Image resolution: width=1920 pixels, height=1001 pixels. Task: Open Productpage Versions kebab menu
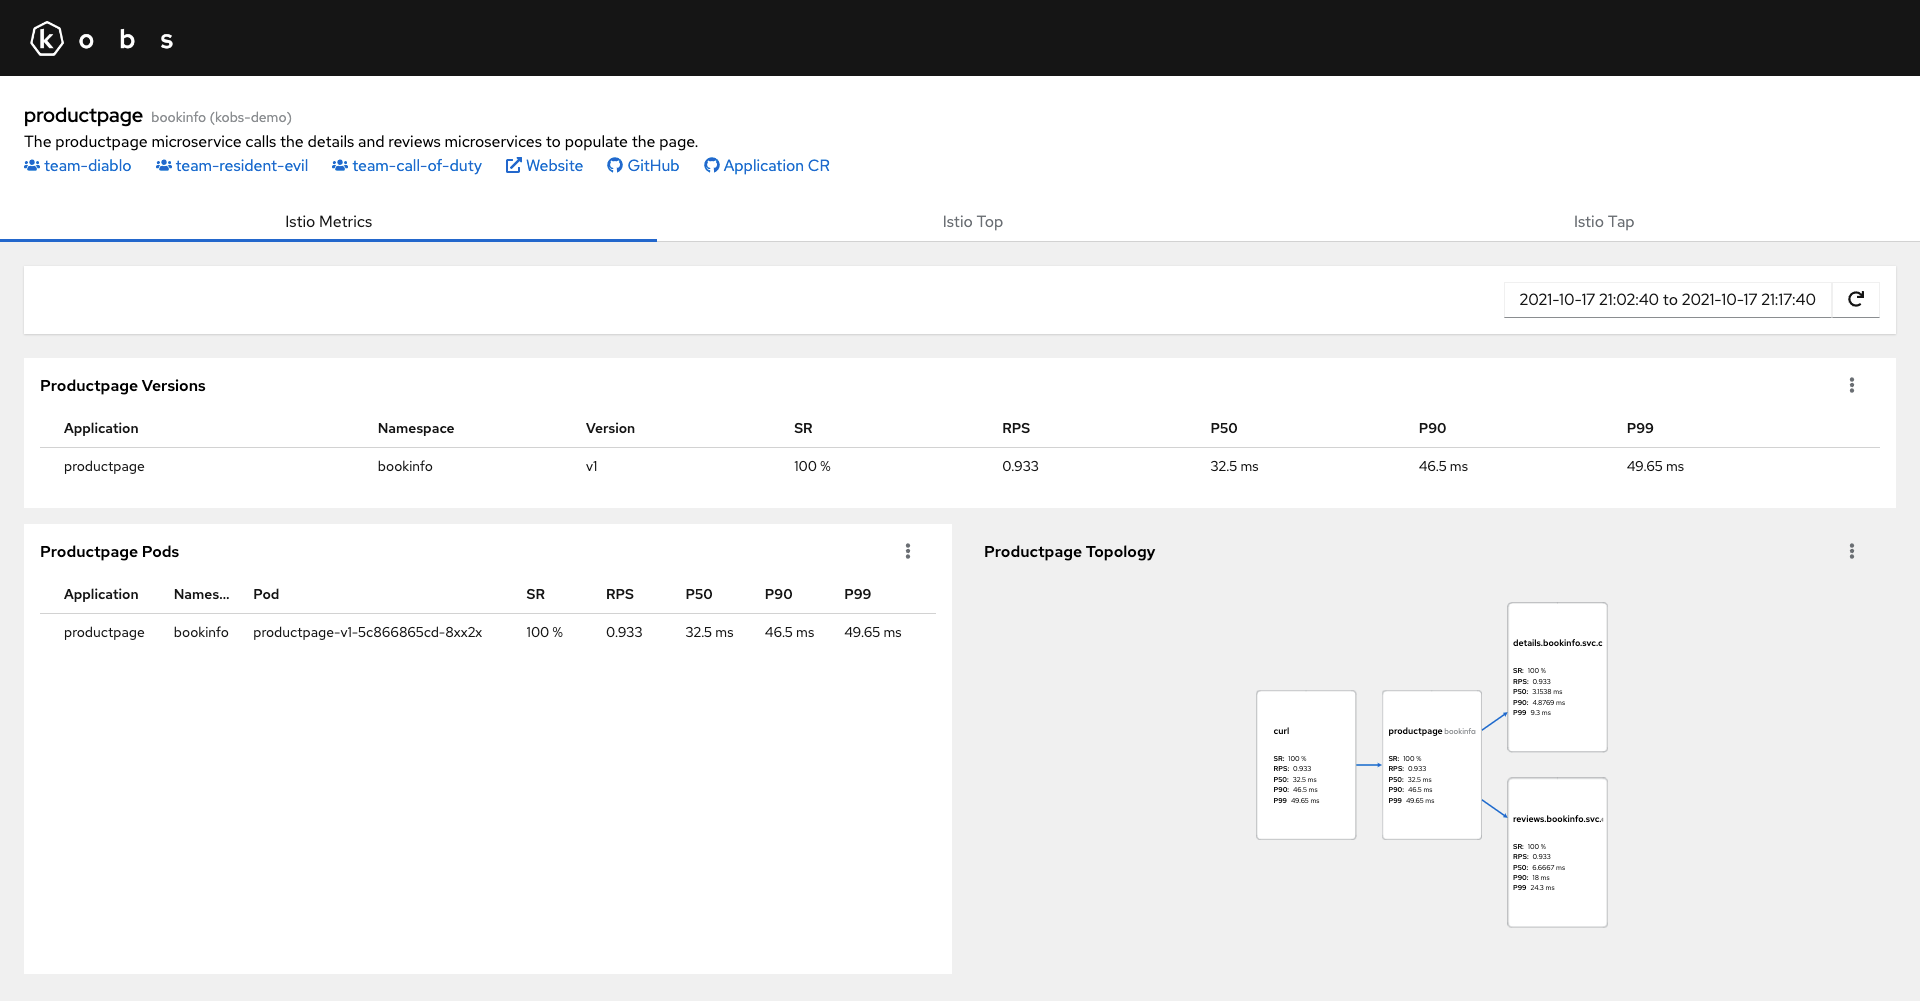[1852, 385]
